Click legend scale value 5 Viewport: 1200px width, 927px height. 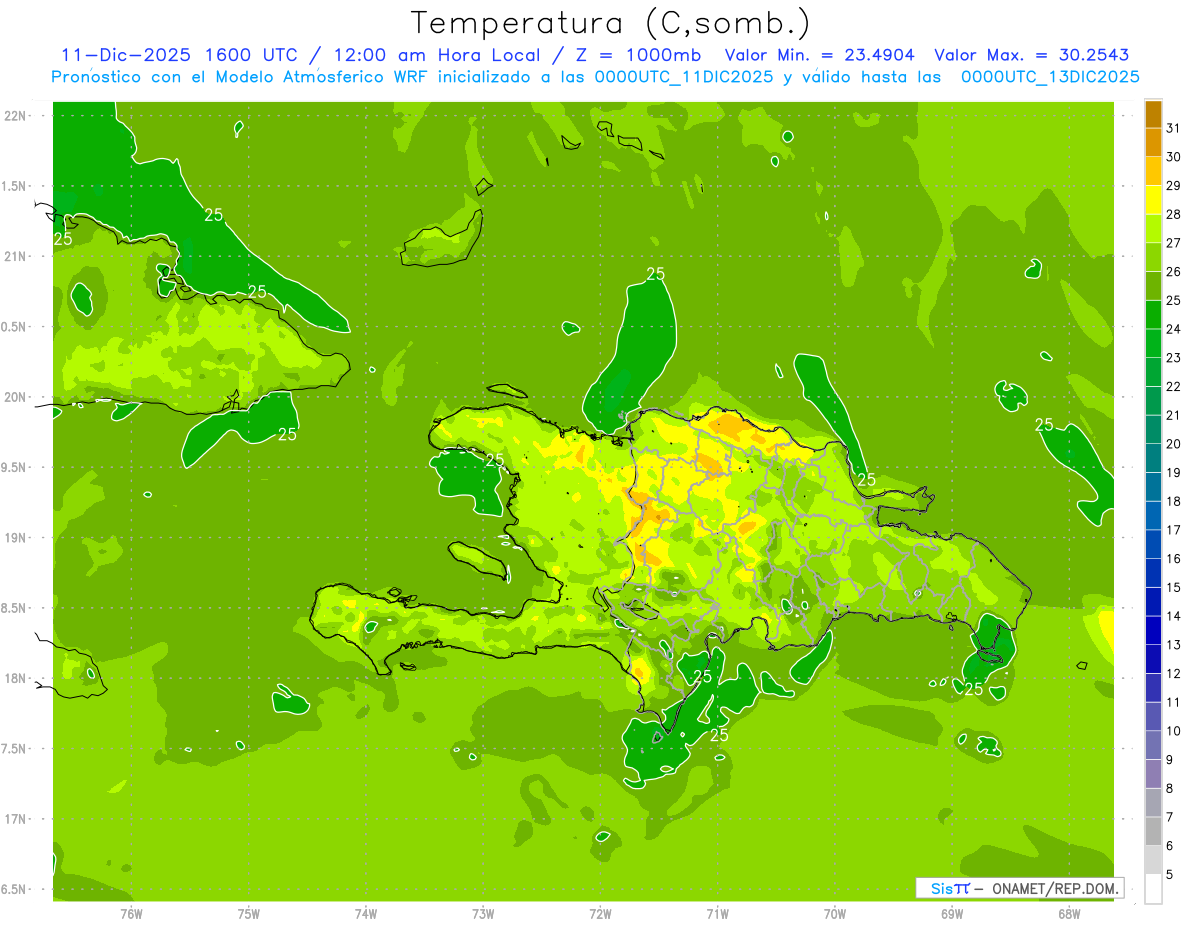1170,875
